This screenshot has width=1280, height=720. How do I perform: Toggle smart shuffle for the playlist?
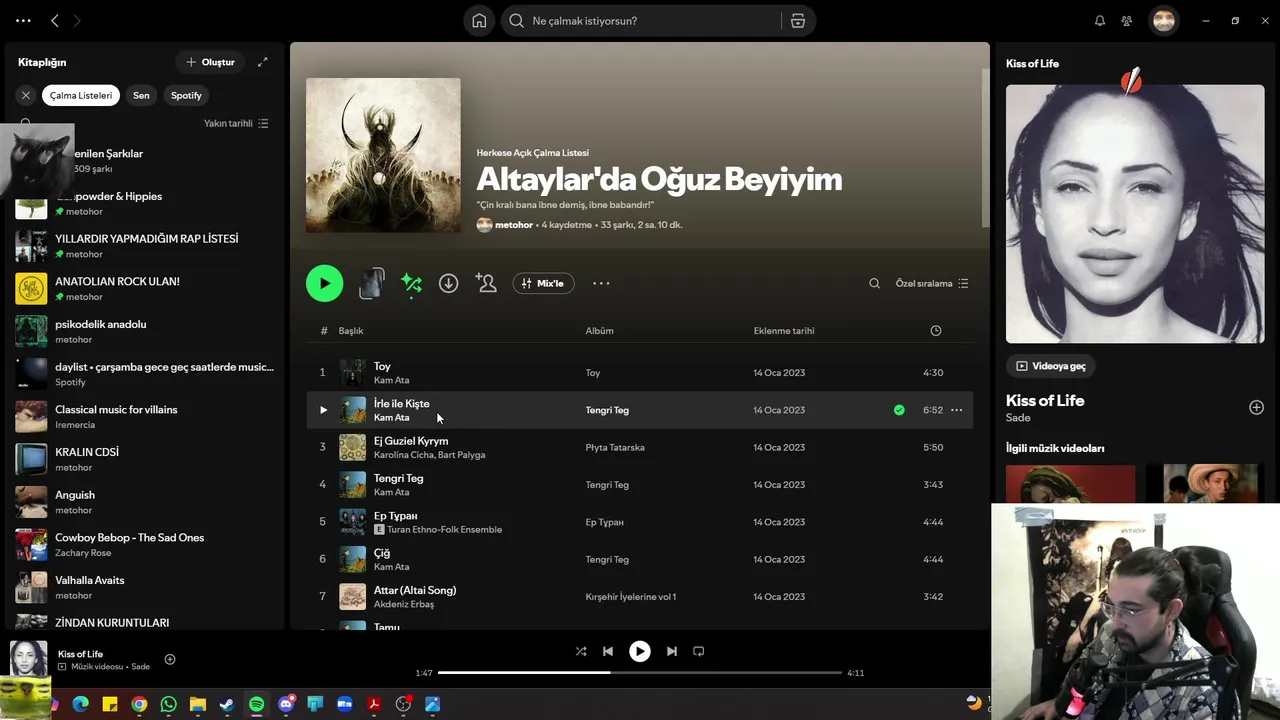[x=411, y=284]
